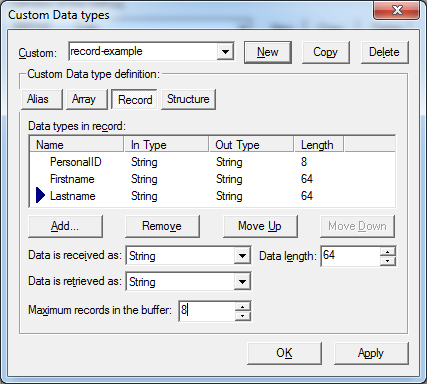
Task: Decrease Data length using down spinner
Action: coord(387,261)
